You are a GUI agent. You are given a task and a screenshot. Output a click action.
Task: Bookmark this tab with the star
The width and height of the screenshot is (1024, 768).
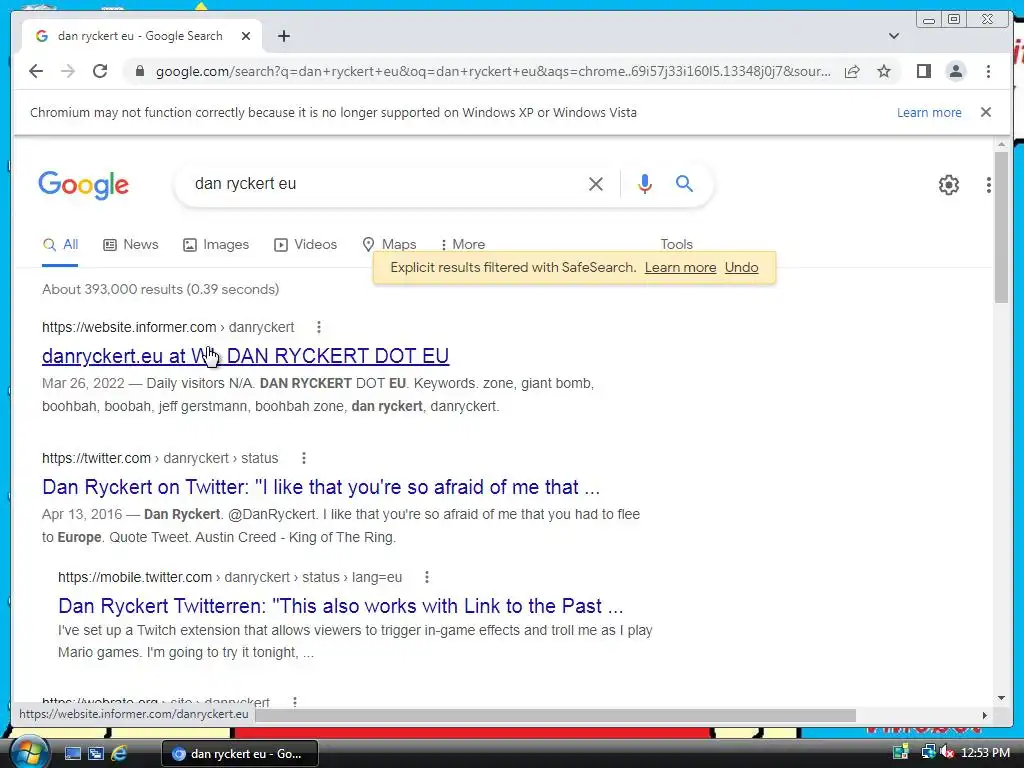(x=884, y=71)
